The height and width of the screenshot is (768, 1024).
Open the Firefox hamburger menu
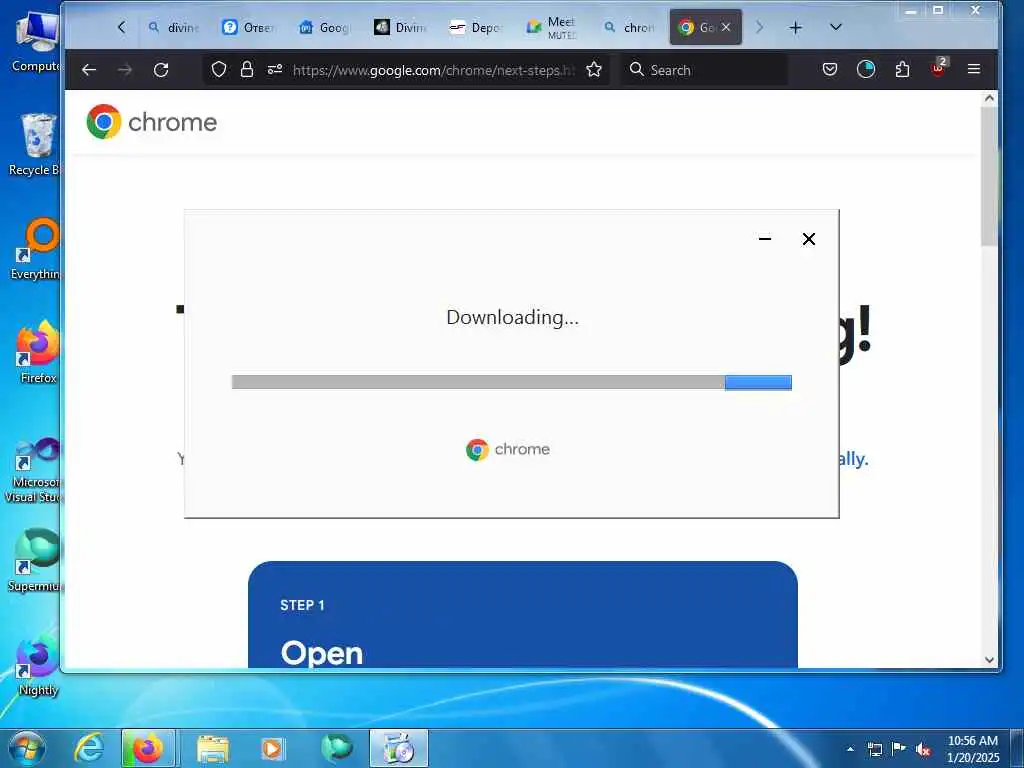click(x=974, y=69)
